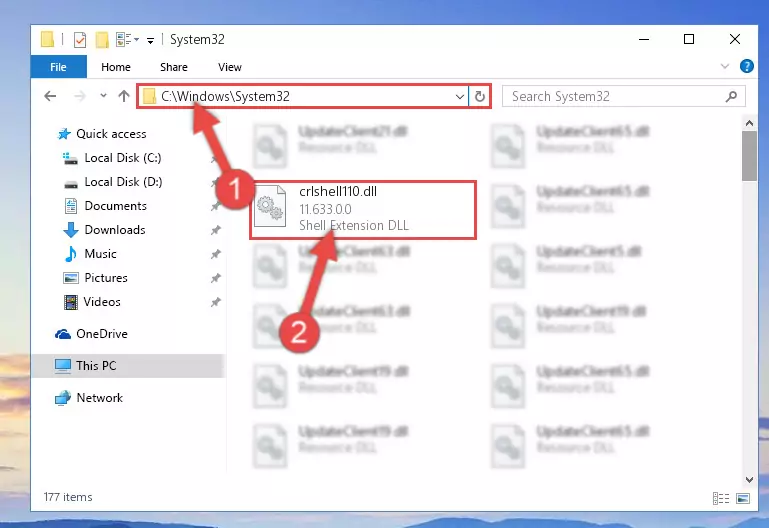Viewport: 769px width, 528px height.
Task: Go up one folder level
Action: (124, 96)
